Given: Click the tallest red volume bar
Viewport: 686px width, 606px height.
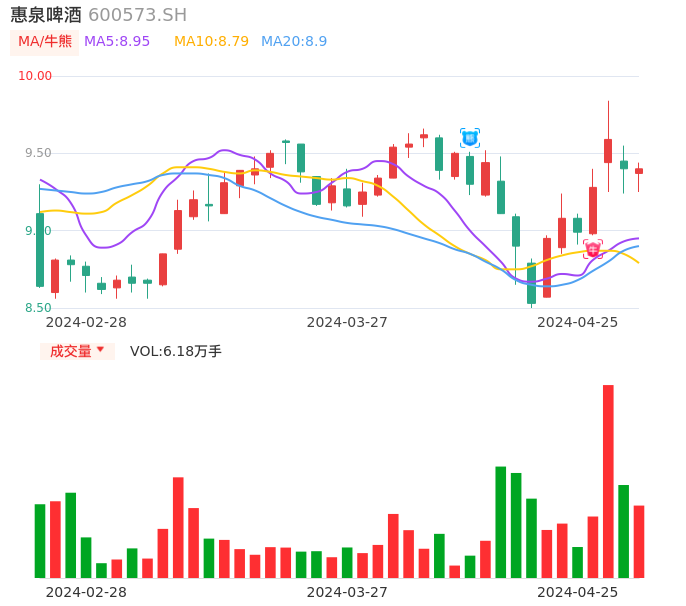Looking at the screenshot, I should coord(608,481).
